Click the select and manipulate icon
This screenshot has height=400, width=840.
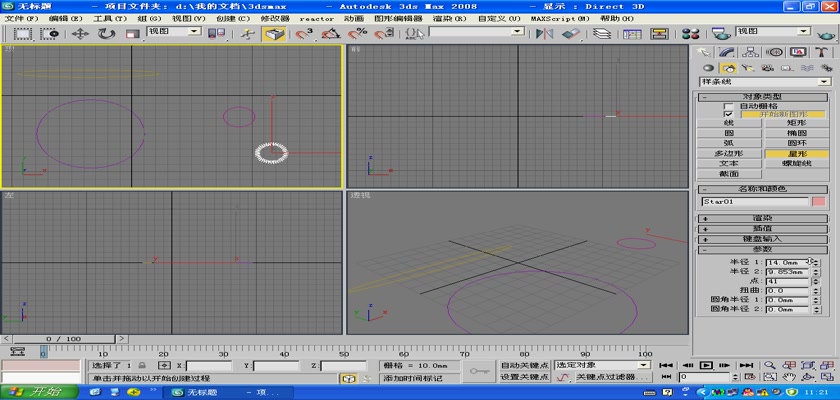tap(248, 34)
